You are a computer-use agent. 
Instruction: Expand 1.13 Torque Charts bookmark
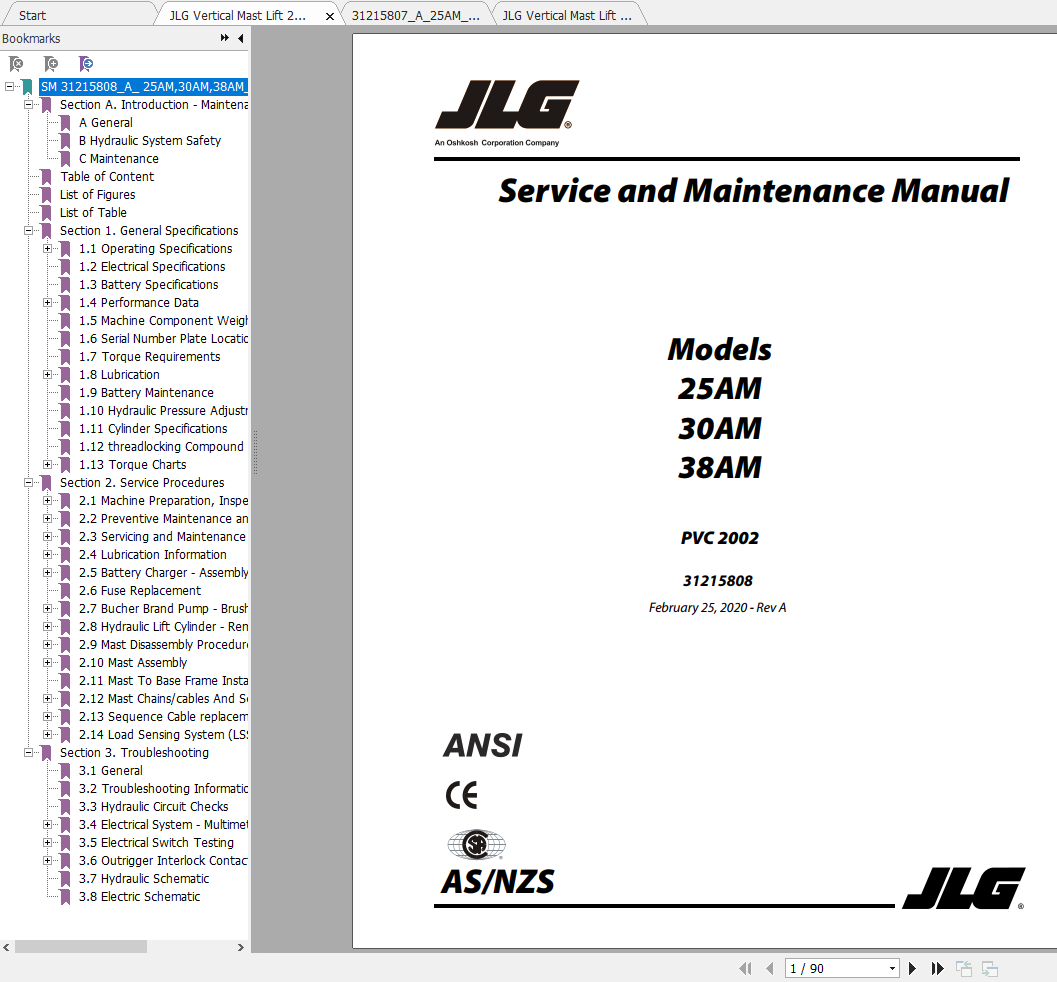pos(47,464)
